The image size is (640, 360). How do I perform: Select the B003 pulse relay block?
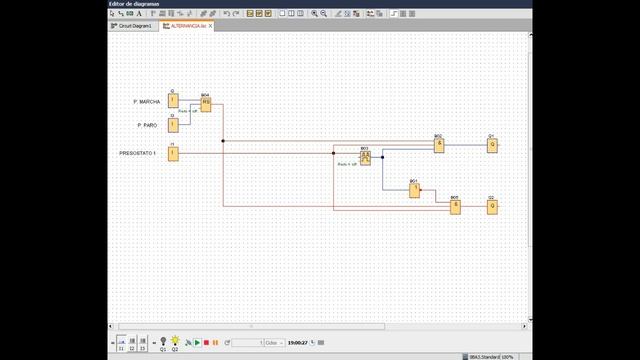[365, 158]
